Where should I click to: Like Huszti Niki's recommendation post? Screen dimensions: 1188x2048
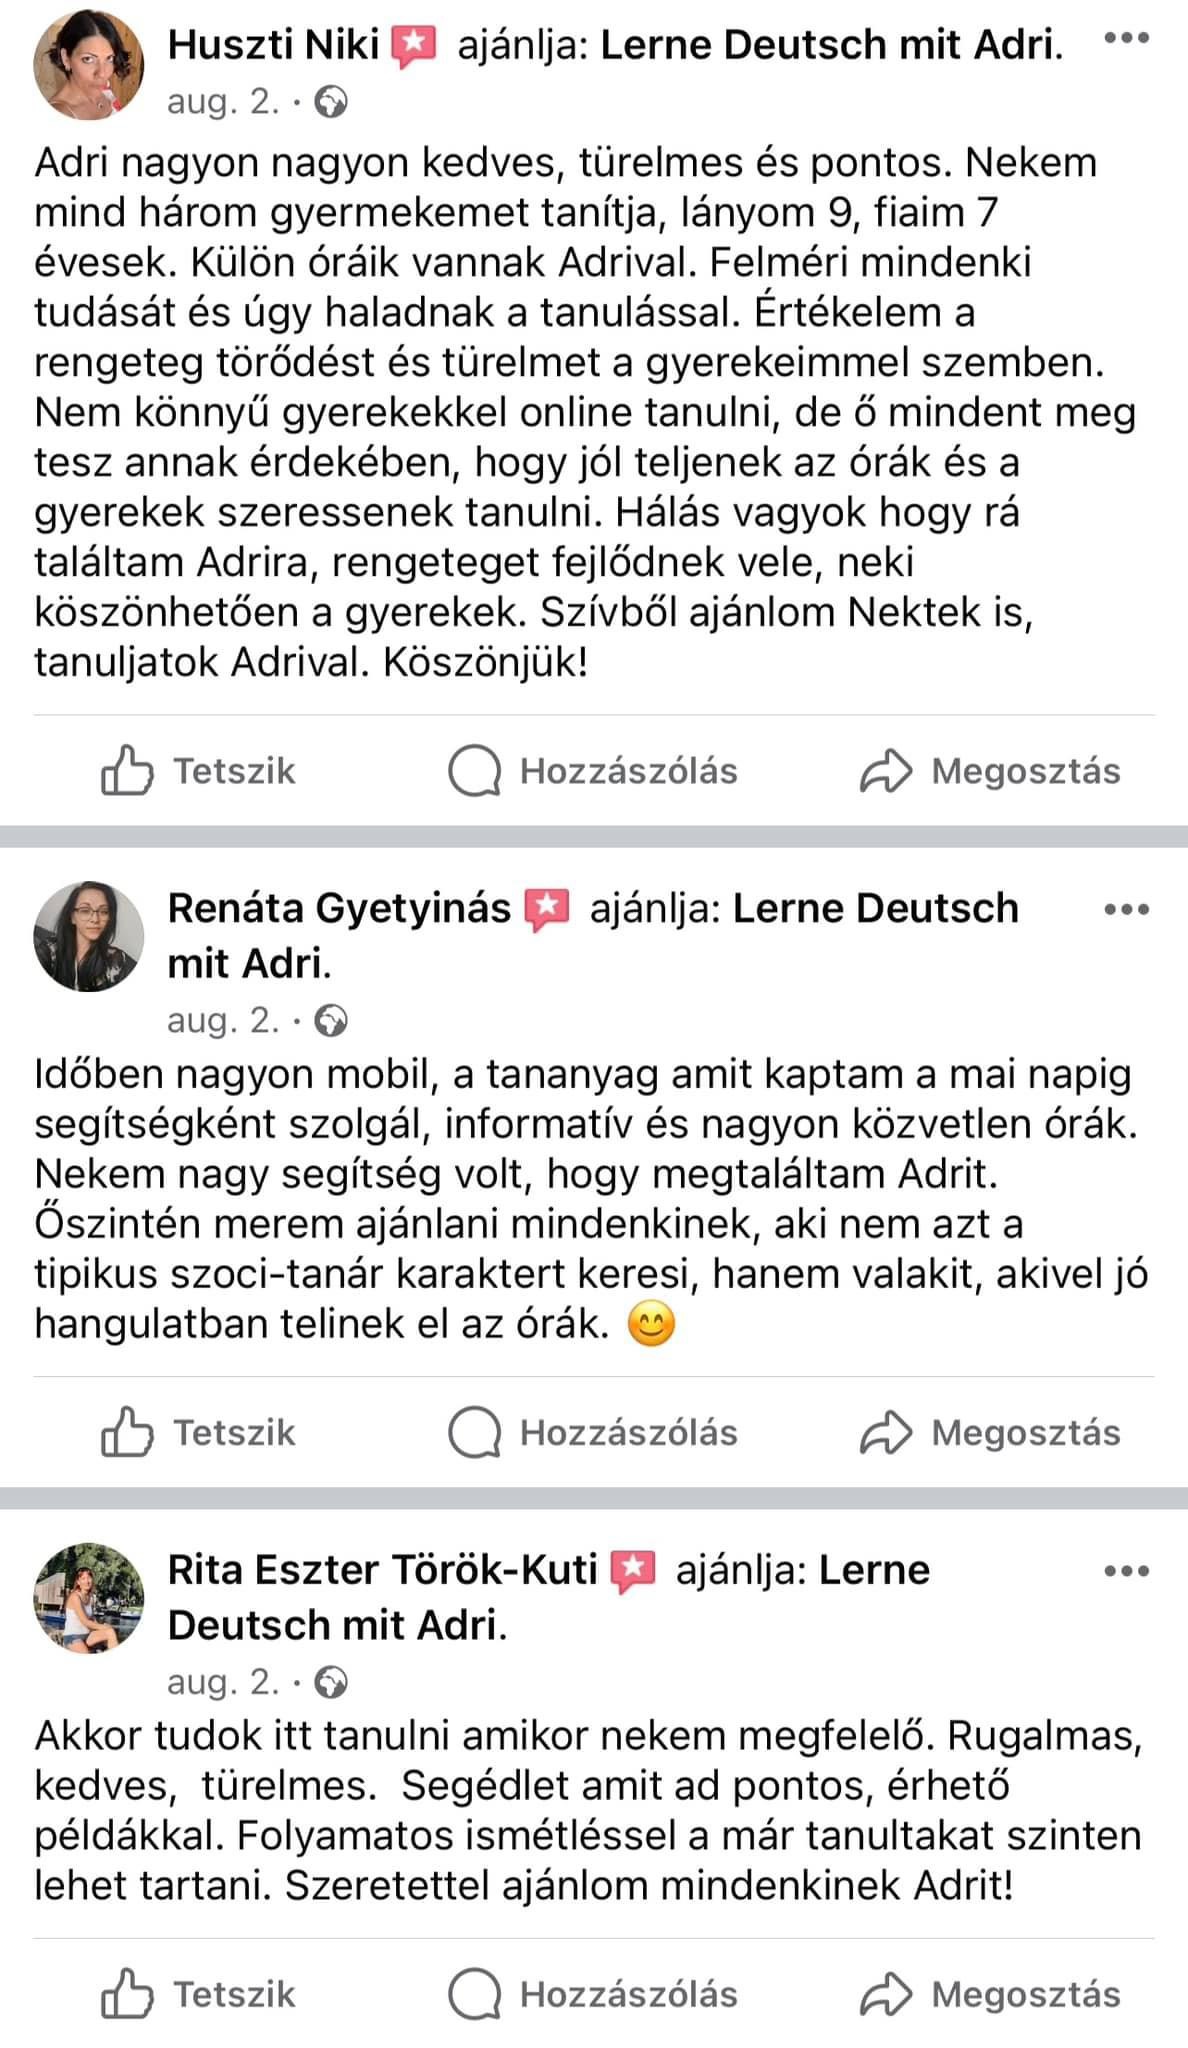198,771
